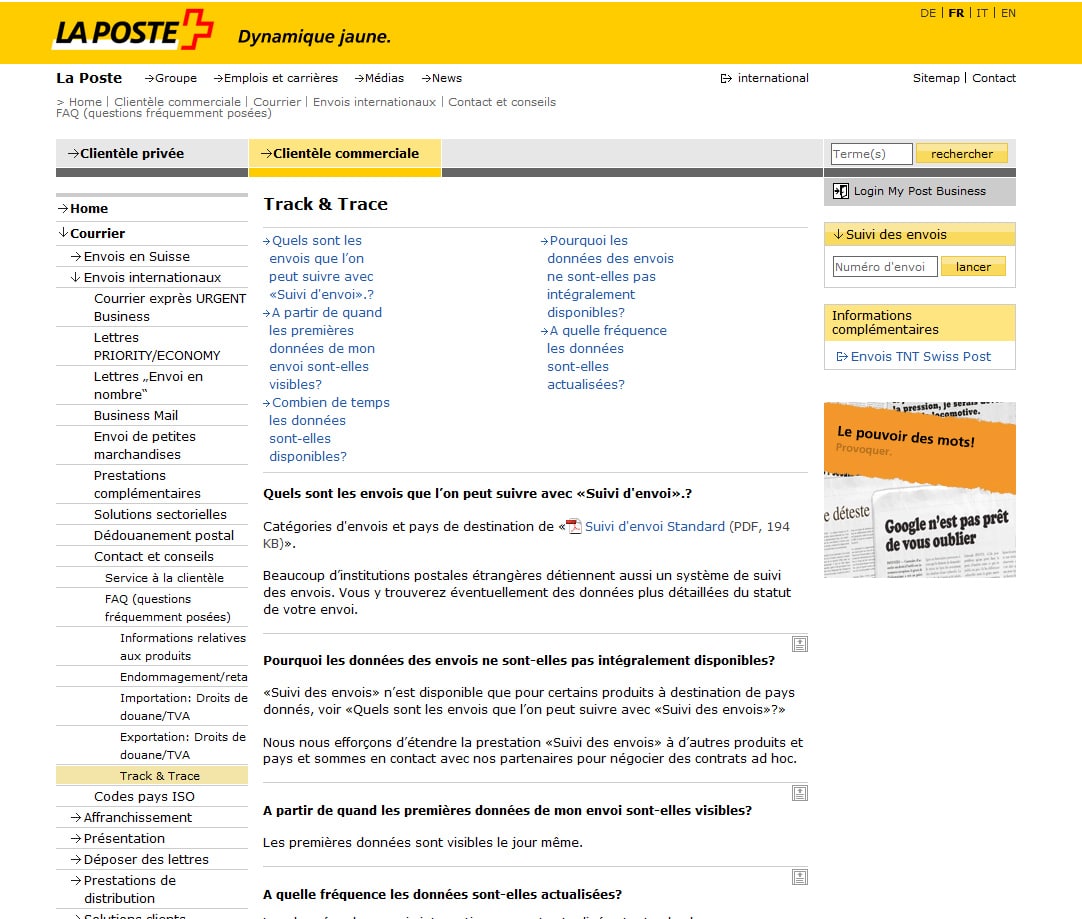The image size is (1082, 919).
Task: Open the Sitemap
Action: (936, 78)
